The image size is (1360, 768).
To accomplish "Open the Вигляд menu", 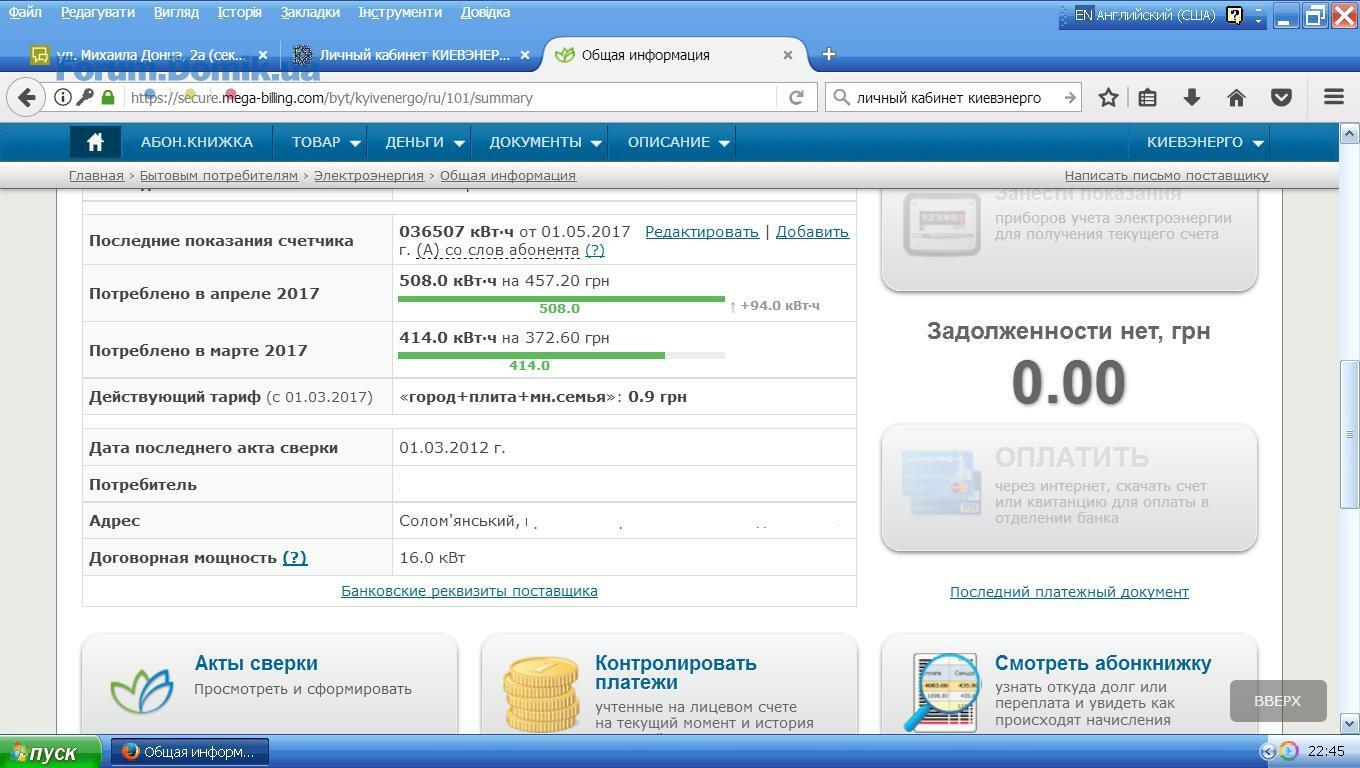I will [175, 12].
